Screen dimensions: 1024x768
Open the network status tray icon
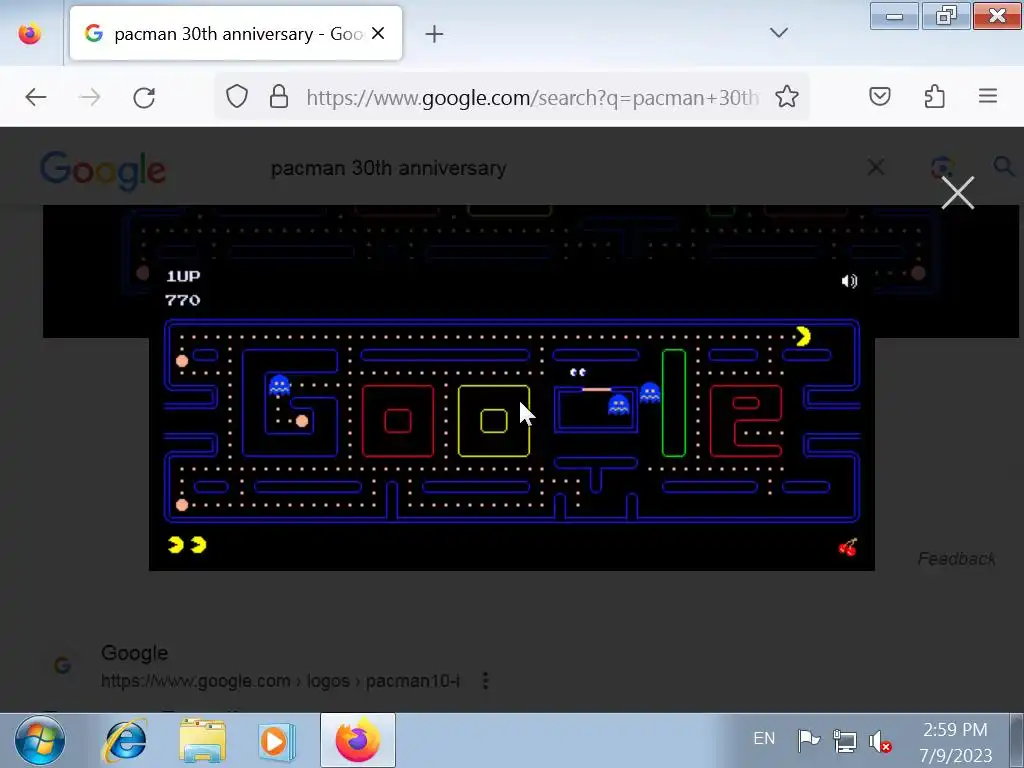click(x=844, y=741)
